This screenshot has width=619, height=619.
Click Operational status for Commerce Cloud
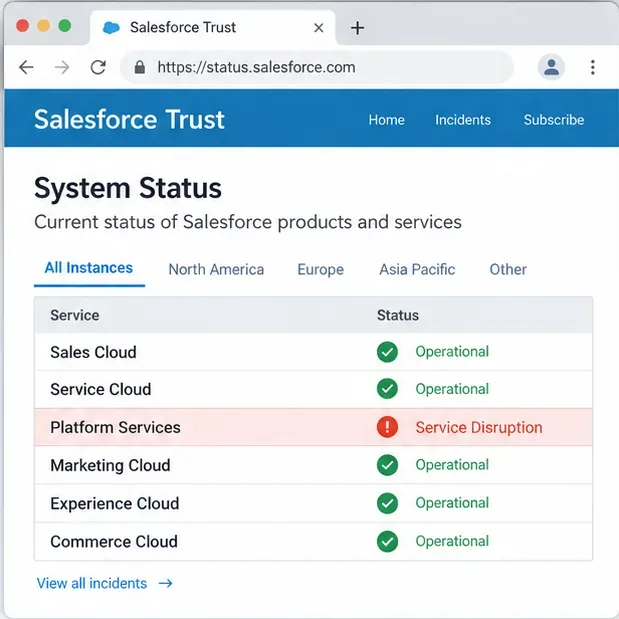point(452,541)
